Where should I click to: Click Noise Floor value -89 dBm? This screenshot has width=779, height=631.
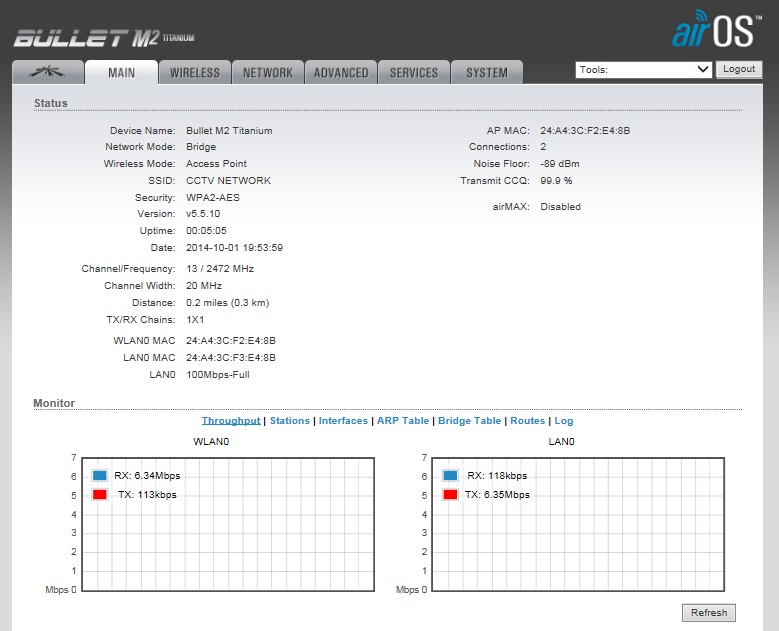(x=560, y=163)
